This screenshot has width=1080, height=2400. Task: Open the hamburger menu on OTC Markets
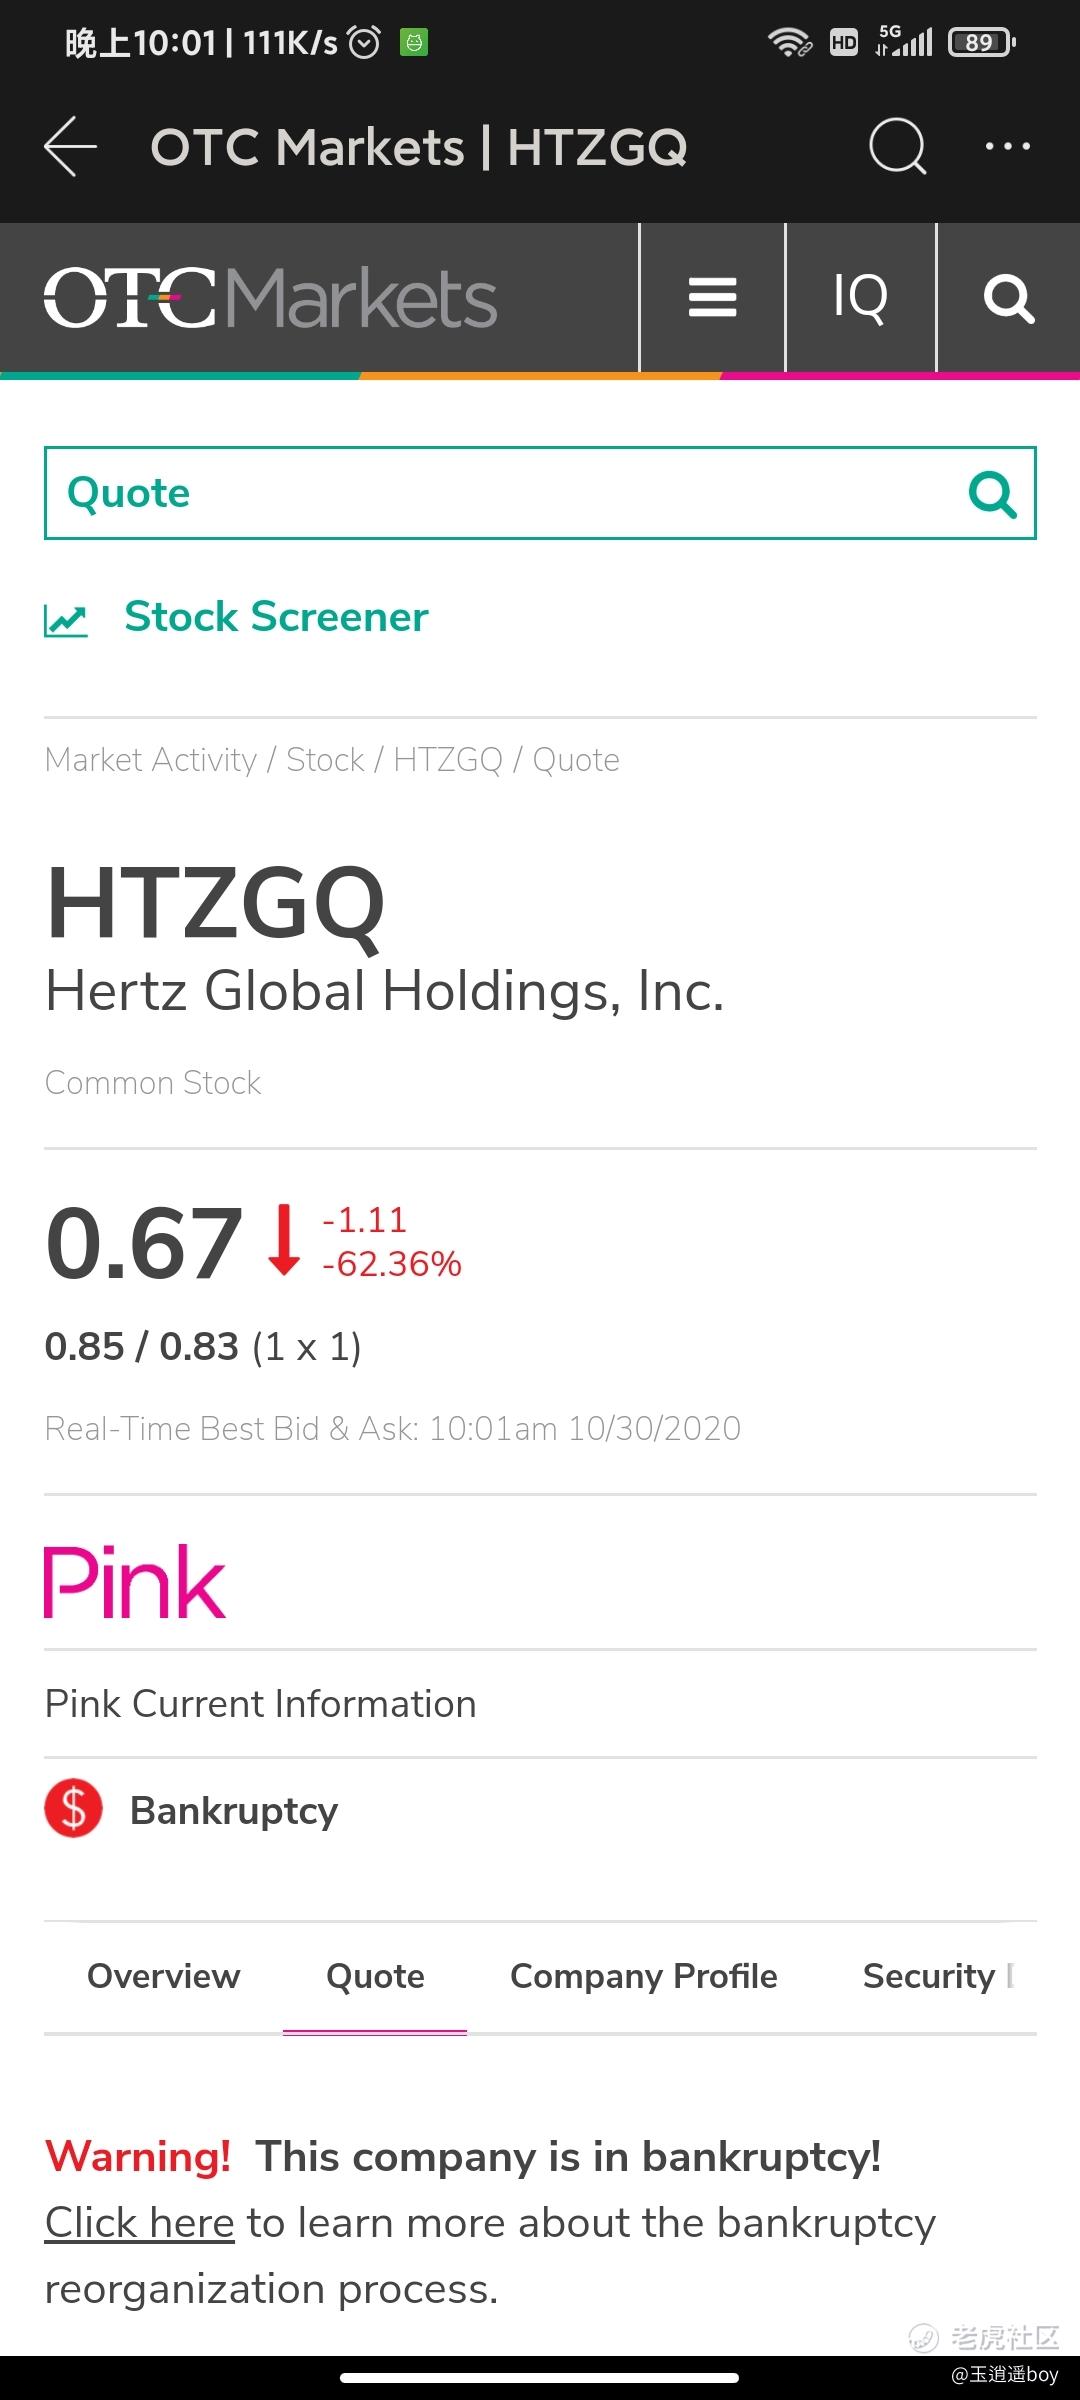(x=713, y=298)
